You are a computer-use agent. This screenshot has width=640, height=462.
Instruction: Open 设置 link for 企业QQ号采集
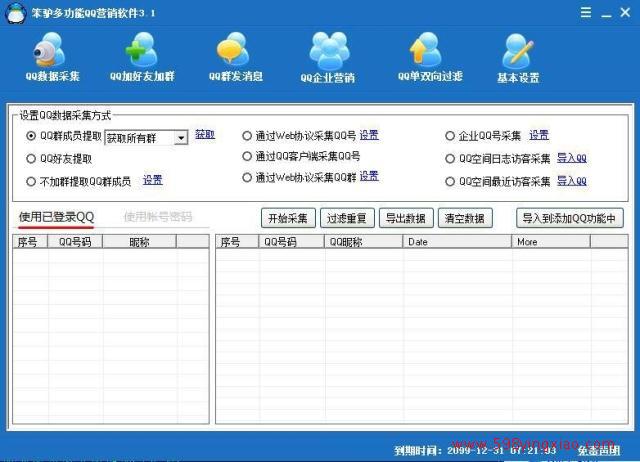pyautogui.click(x=539, y=135)
